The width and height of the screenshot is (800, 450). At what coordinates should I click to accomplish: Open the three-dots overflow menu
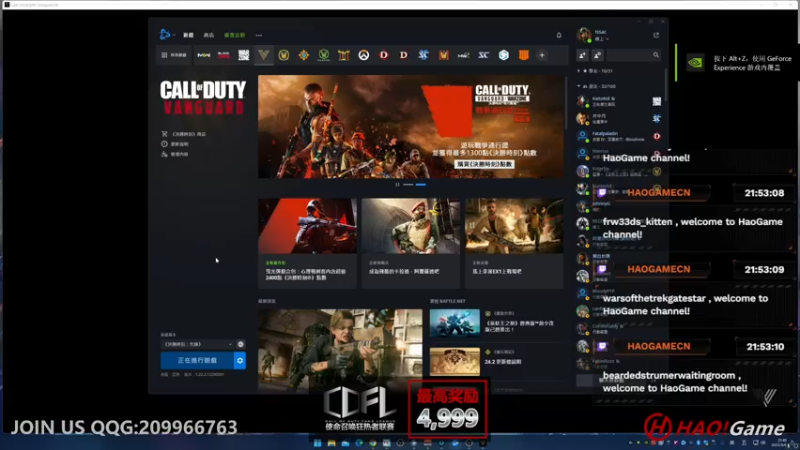[x=259, y=35]
